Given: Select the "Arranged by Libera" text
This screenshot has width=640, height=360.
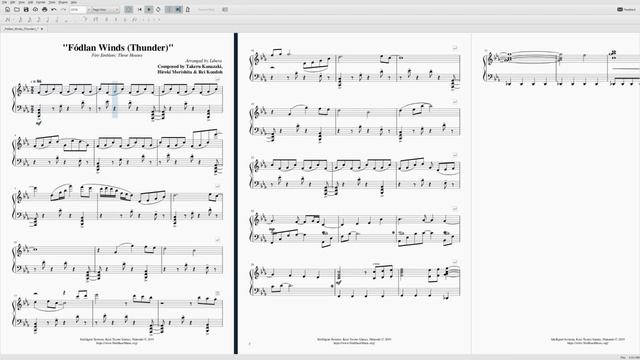Looking at the screenshot, I should click(x=203, y=61).
